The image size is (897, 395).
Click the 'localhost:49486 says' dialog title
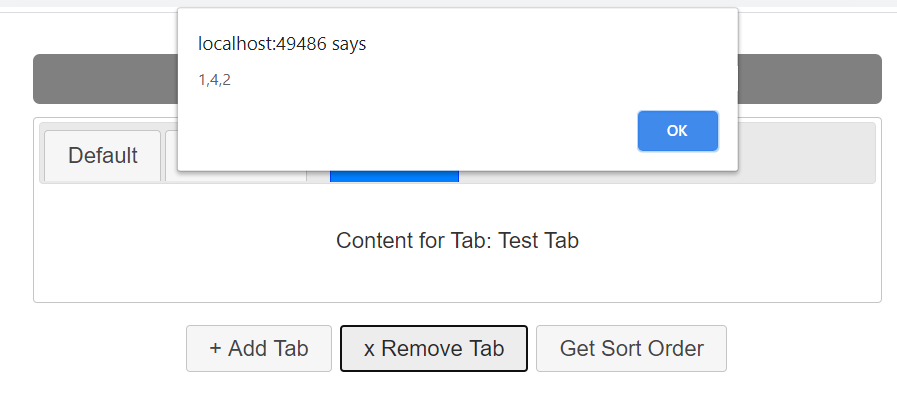(282, 44)
